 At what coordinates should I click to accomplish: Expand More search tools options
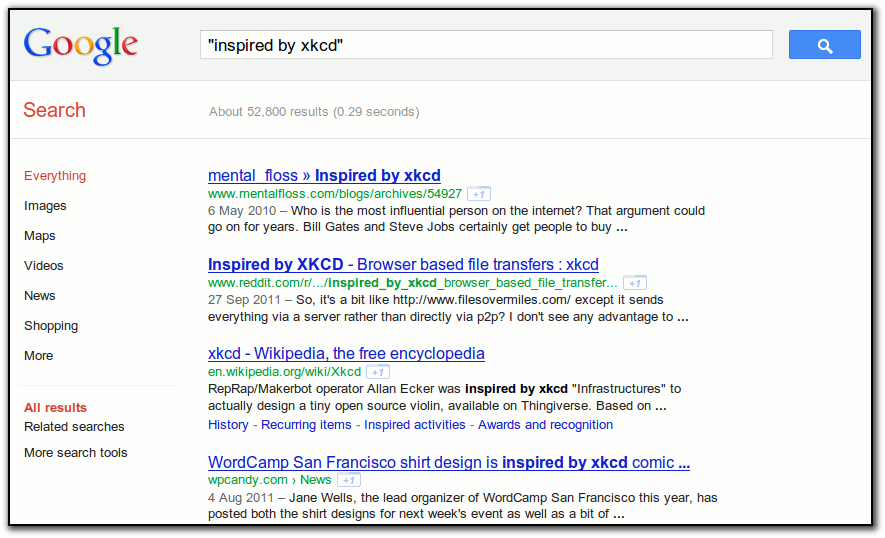click(76, 453)
